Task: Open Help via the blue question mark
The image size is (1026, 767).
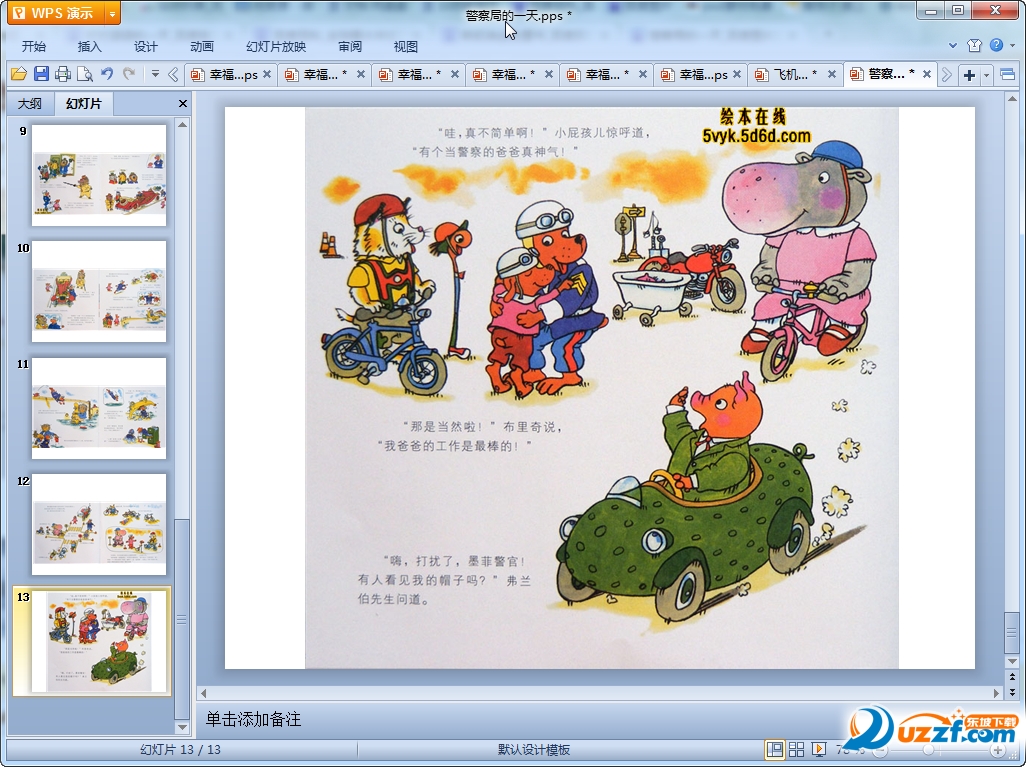Action: [997, 45]
